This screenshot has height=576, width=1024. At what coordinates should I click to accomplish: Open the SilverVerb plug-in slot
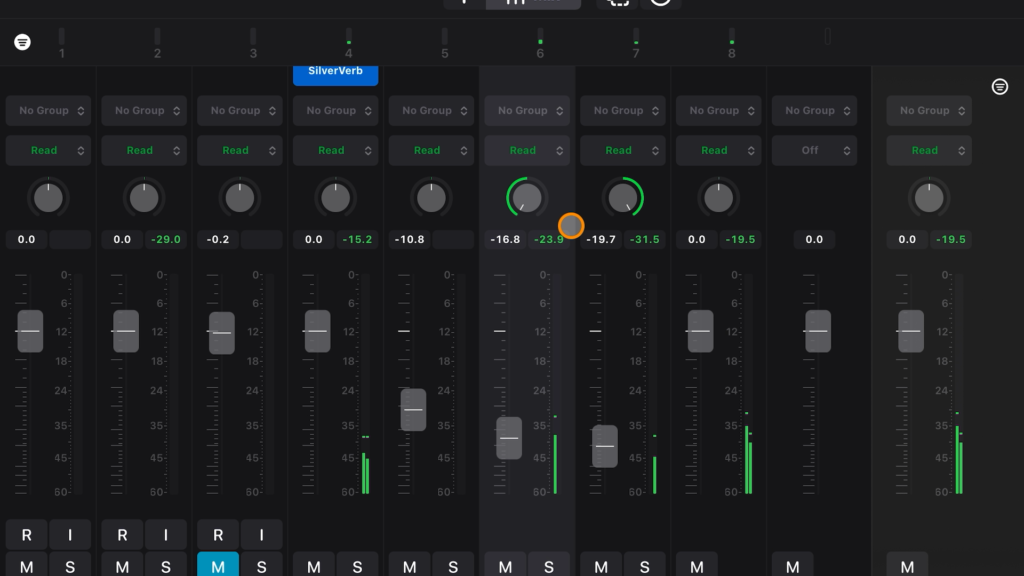336,73
